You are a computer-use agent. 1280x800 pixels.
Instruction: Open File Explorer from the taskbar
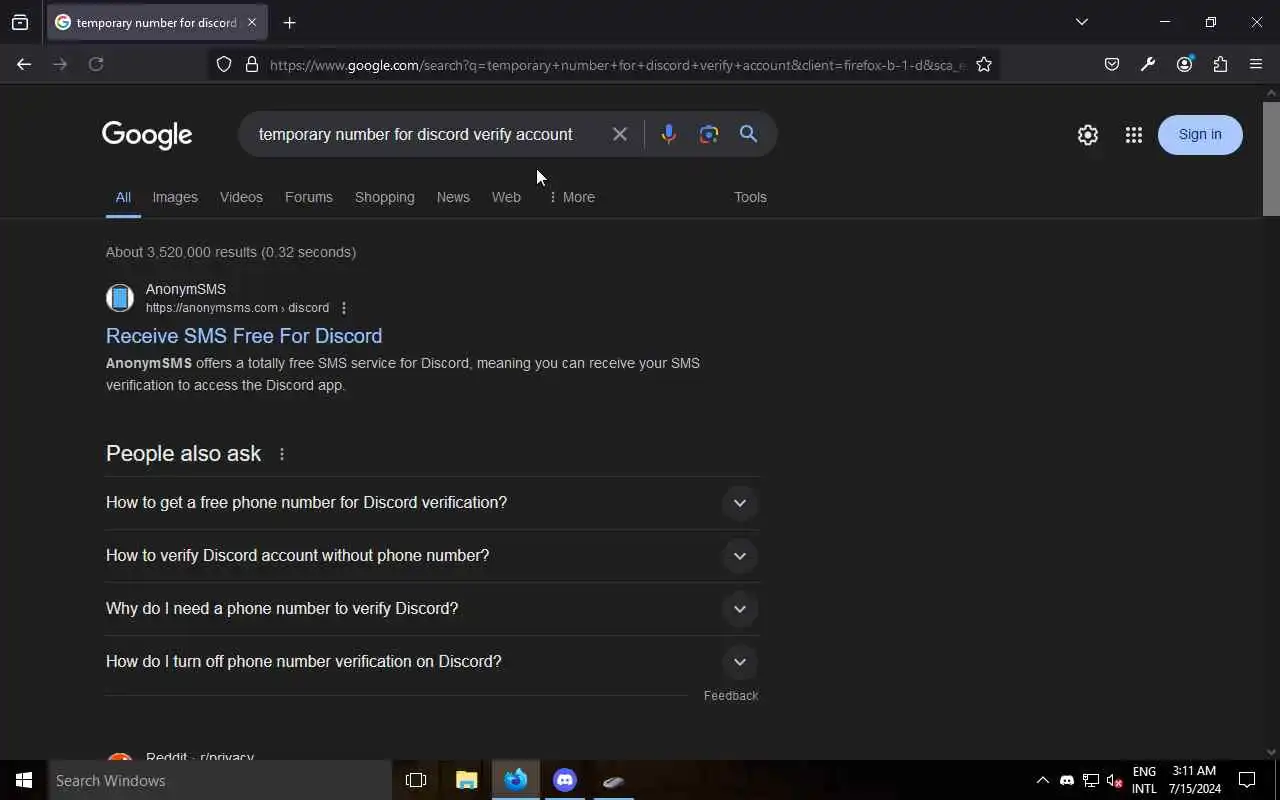(467, 780)
